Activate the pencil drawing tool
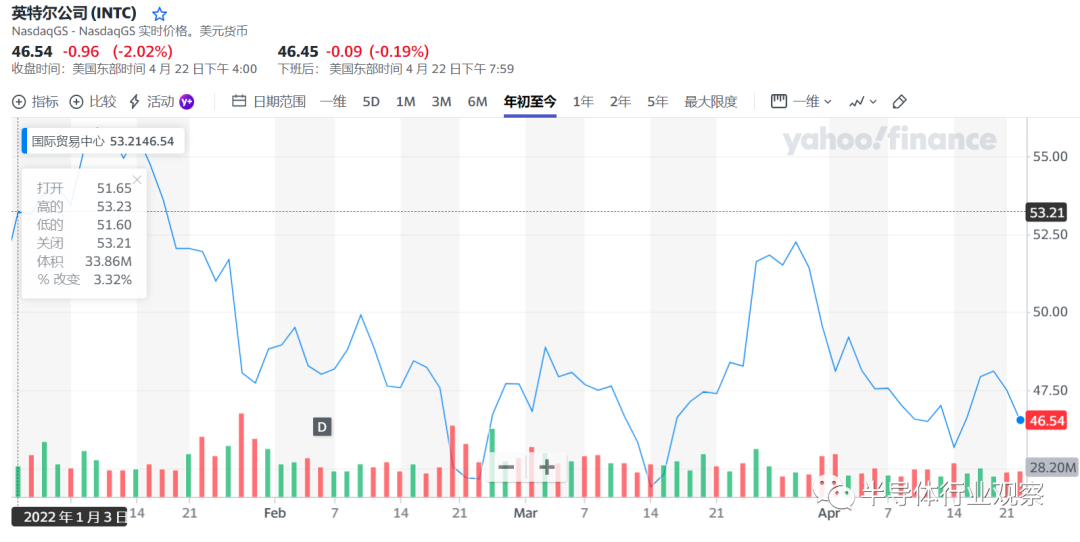The height and width of the screenshot is (542, 1080). 899,102
